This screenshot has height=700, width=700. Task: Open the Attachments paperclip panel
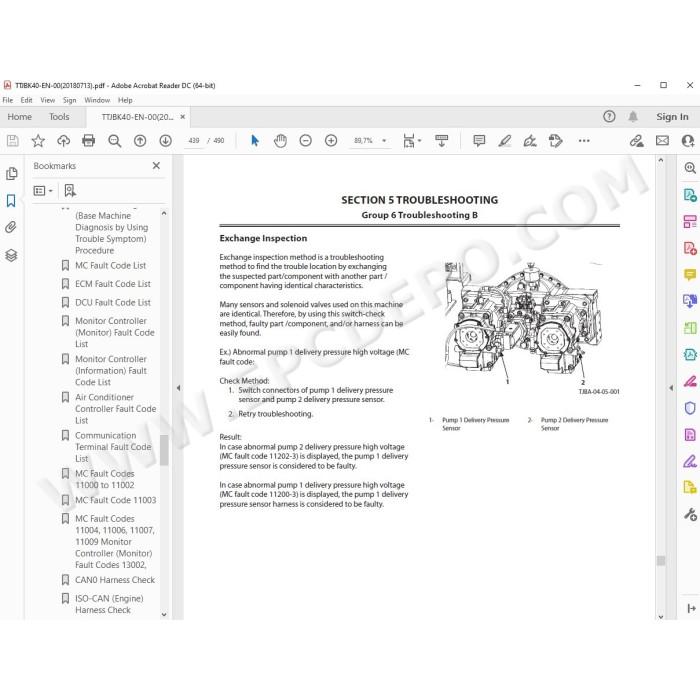11,227
